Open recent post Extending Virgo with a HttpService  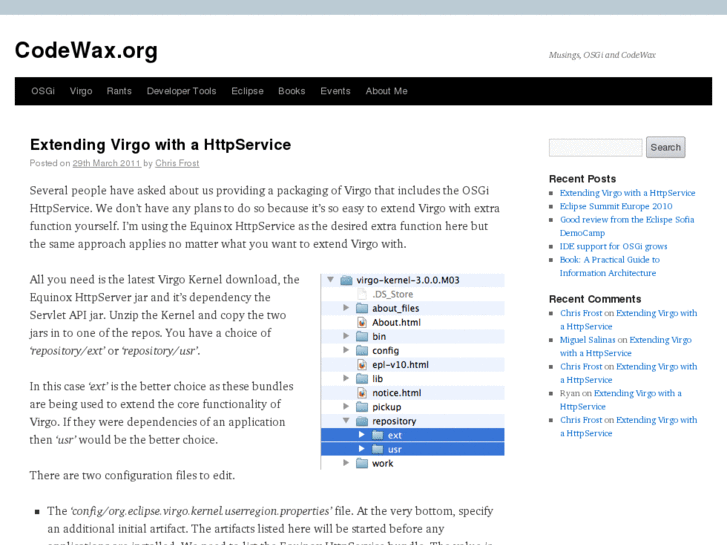[x=627, y=193]
